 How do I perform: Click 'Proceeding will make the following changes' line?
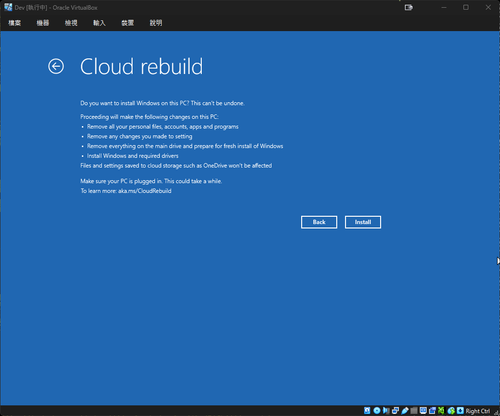point(149,117)
